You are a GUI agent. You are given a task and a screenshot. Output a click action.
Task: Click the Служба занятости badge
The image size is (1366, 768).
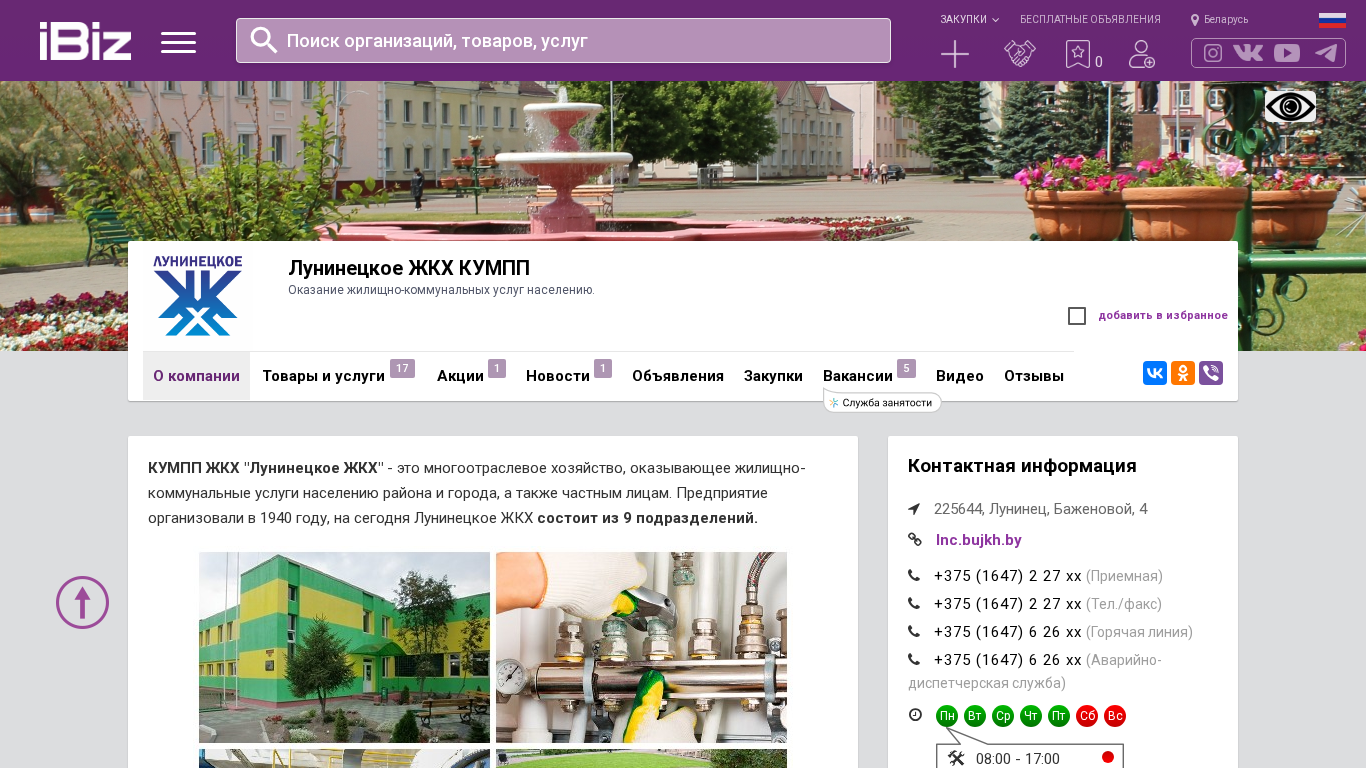pyautogui.click(x=882, y=402)
